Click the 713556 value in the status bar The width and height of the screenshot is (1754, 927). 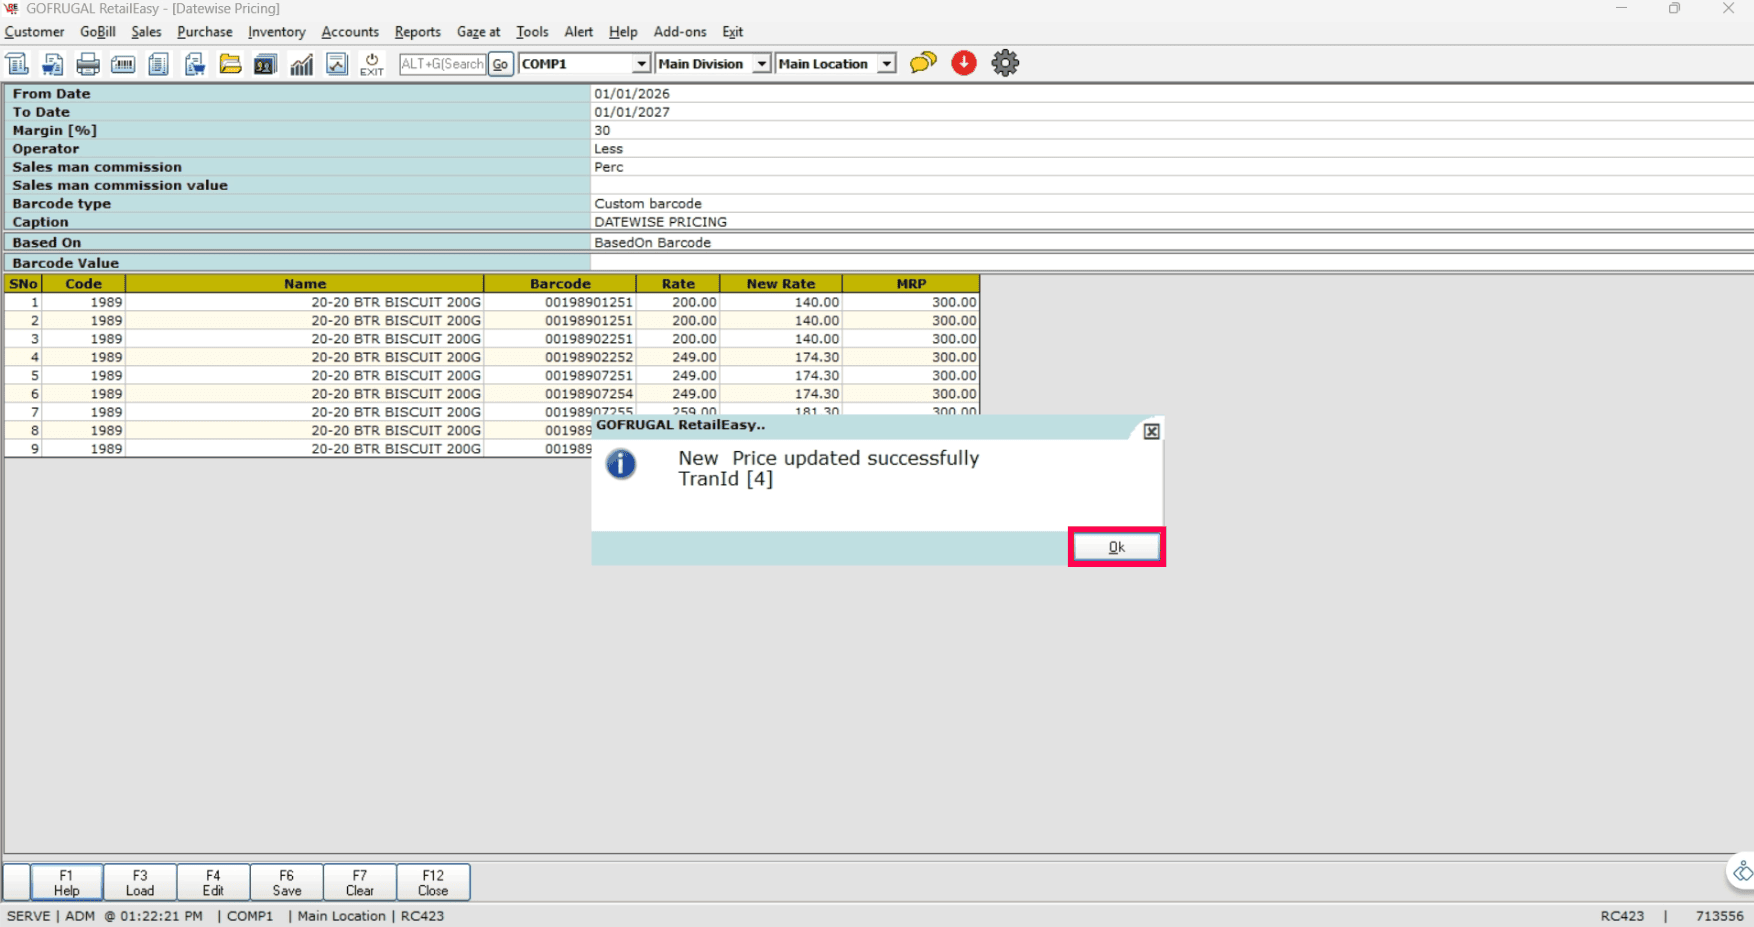(1720, 916)
